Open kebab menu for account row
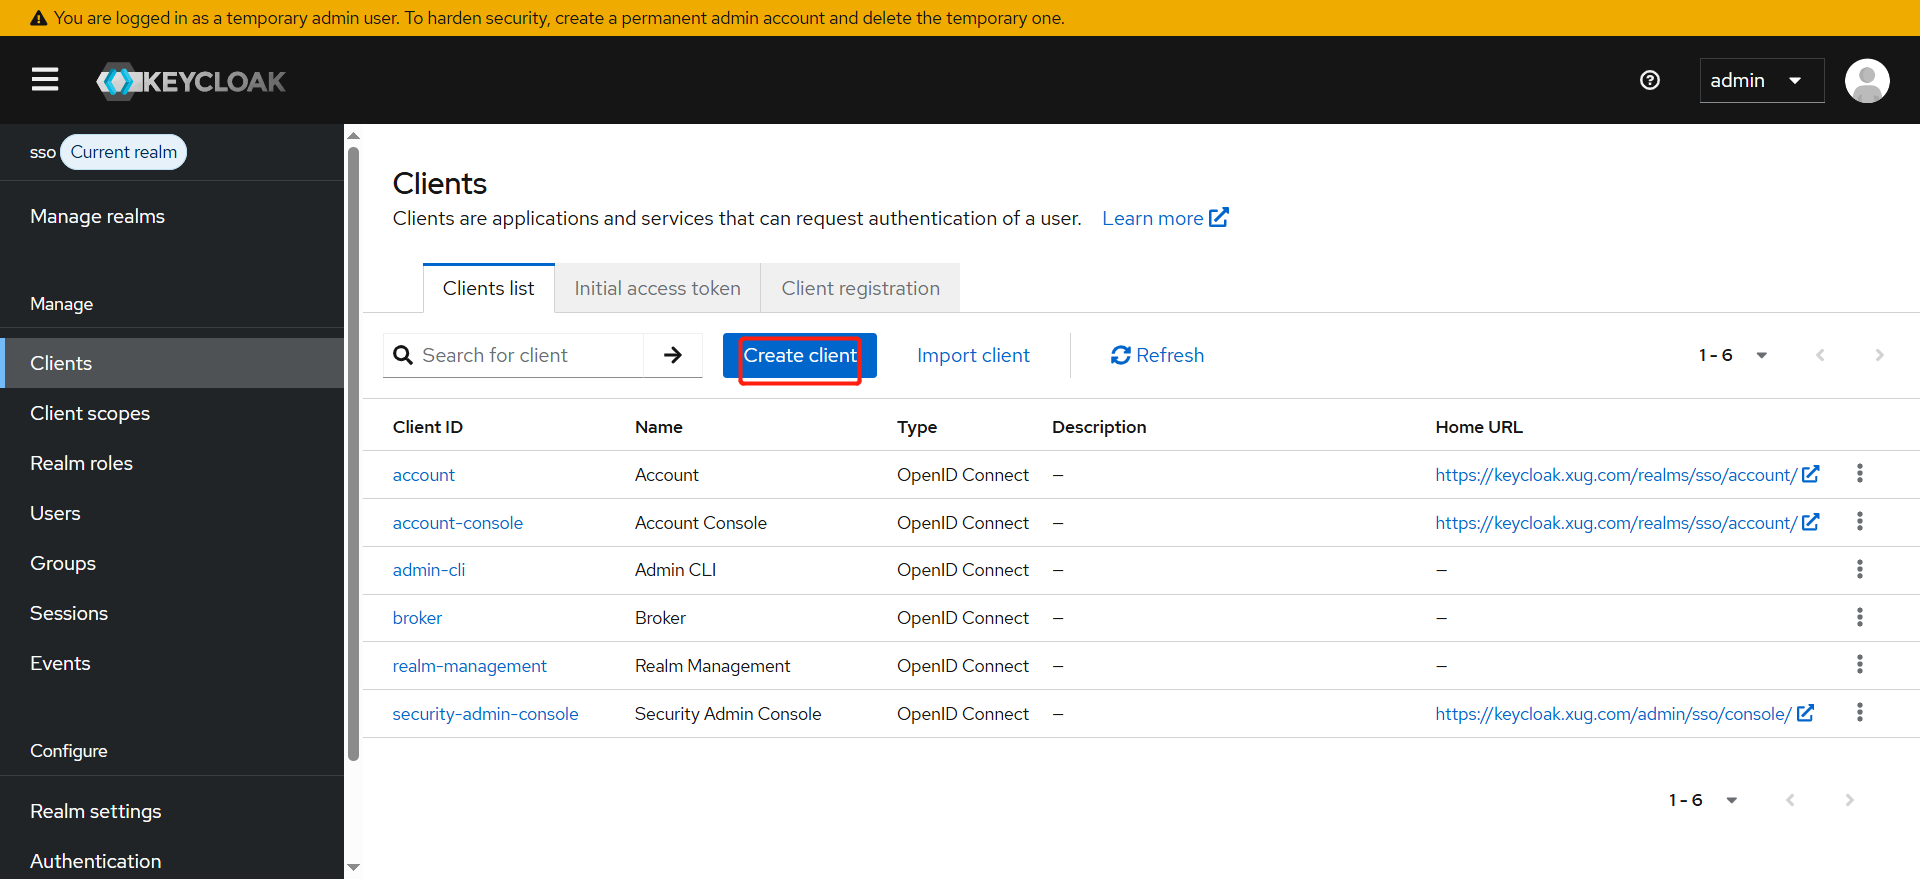 pos(1860,473)
